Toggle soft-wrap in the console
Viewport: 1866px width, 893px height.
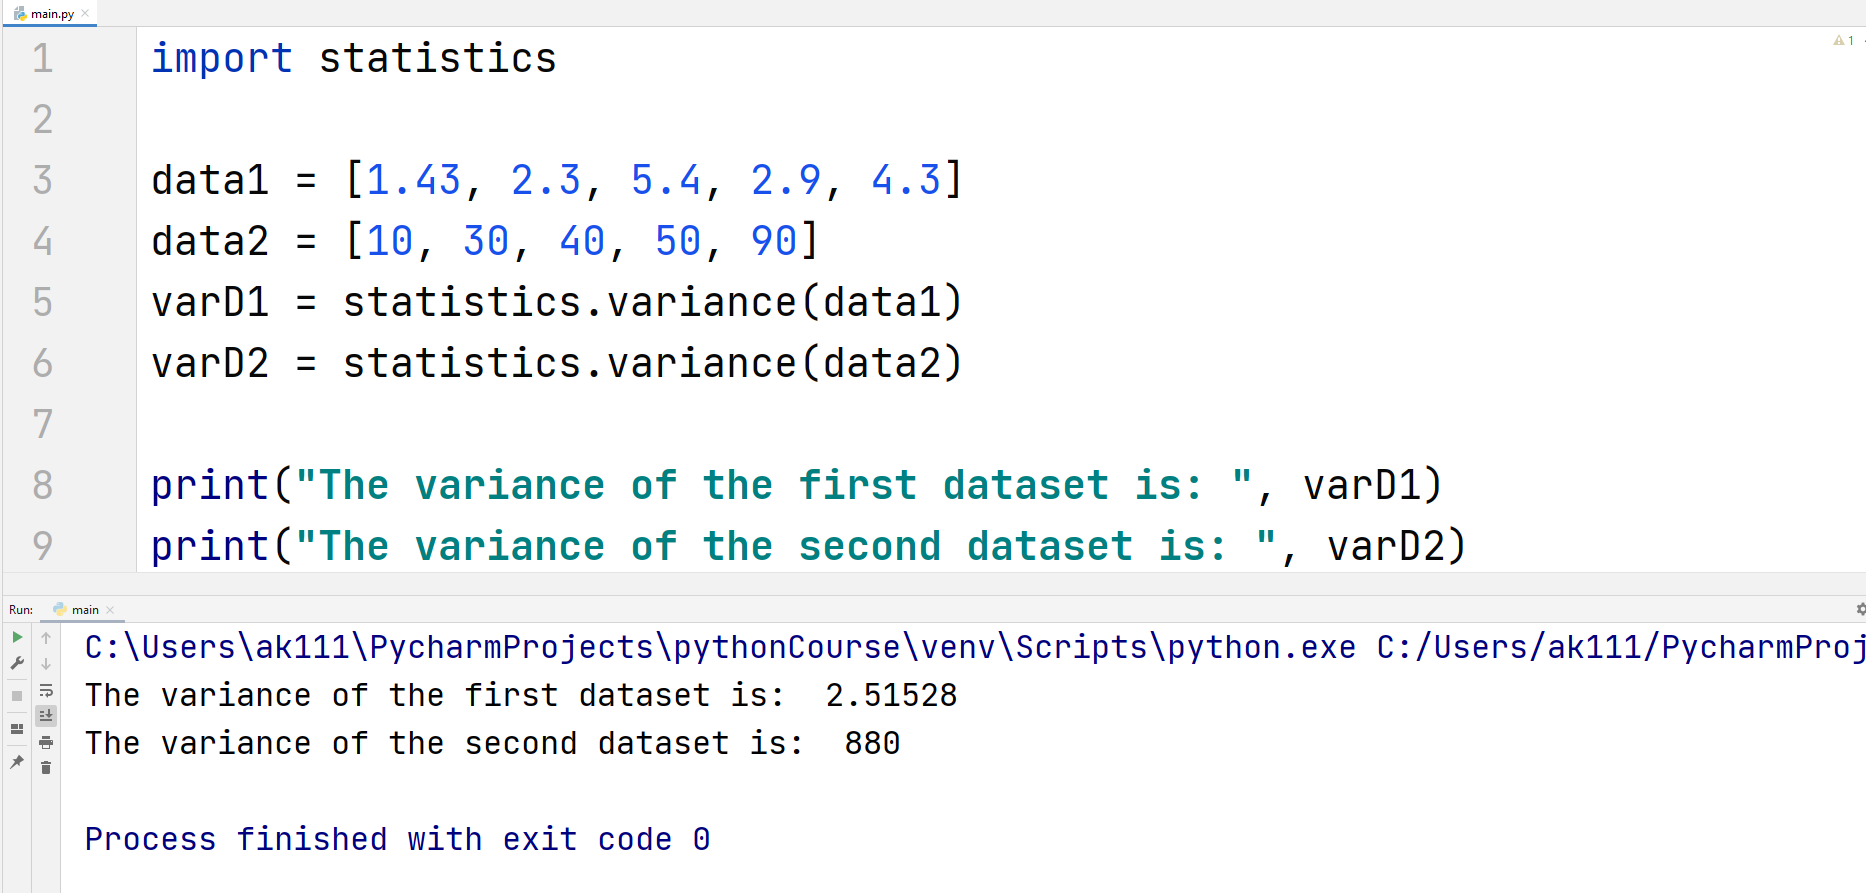(x=46, y=691)
